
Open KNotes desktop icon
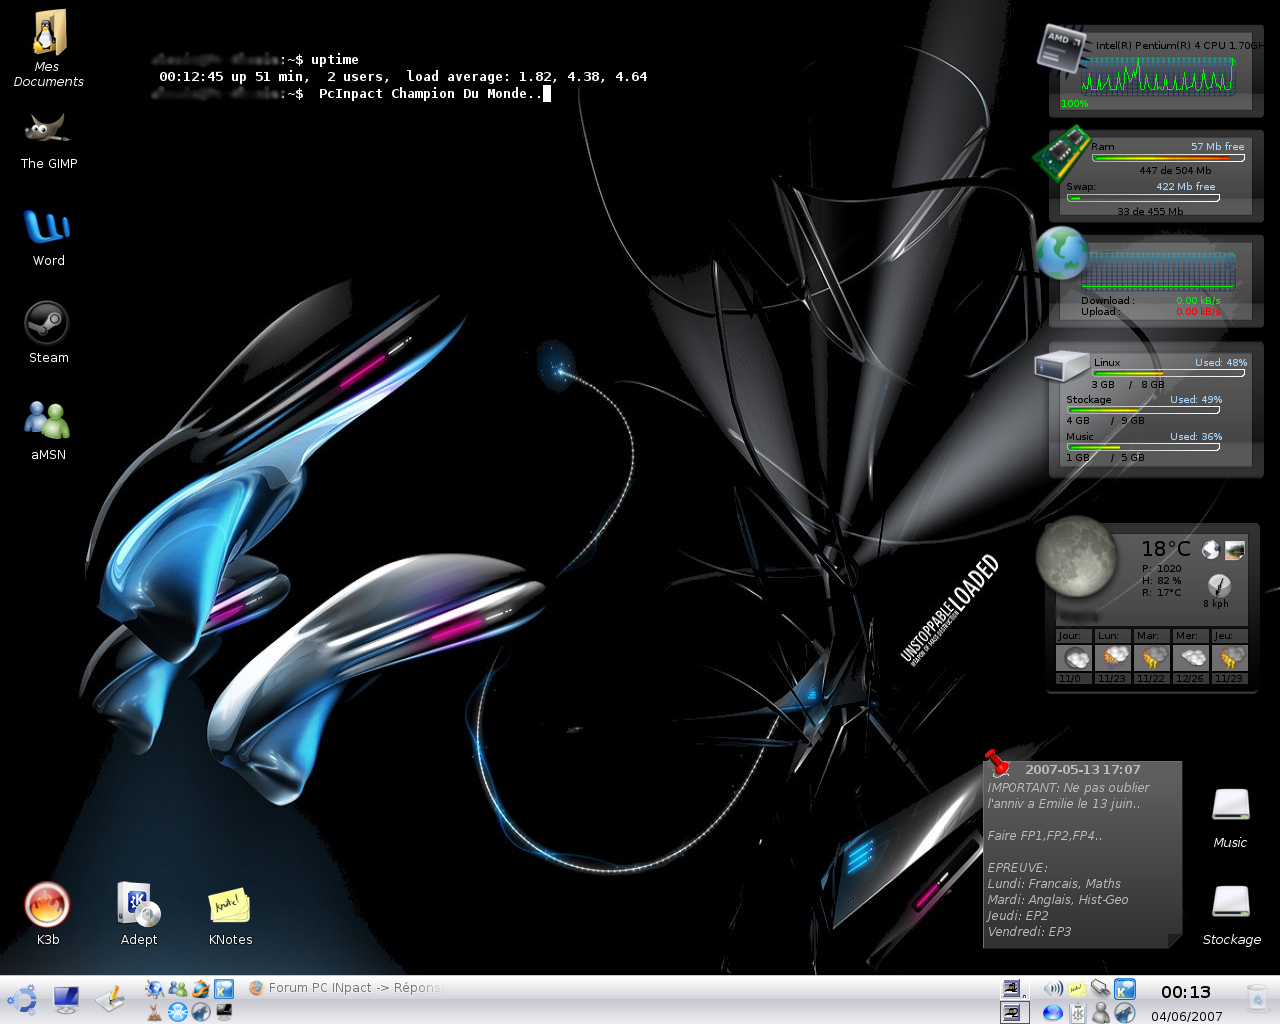pyautogui.click(x=229, y=906)
